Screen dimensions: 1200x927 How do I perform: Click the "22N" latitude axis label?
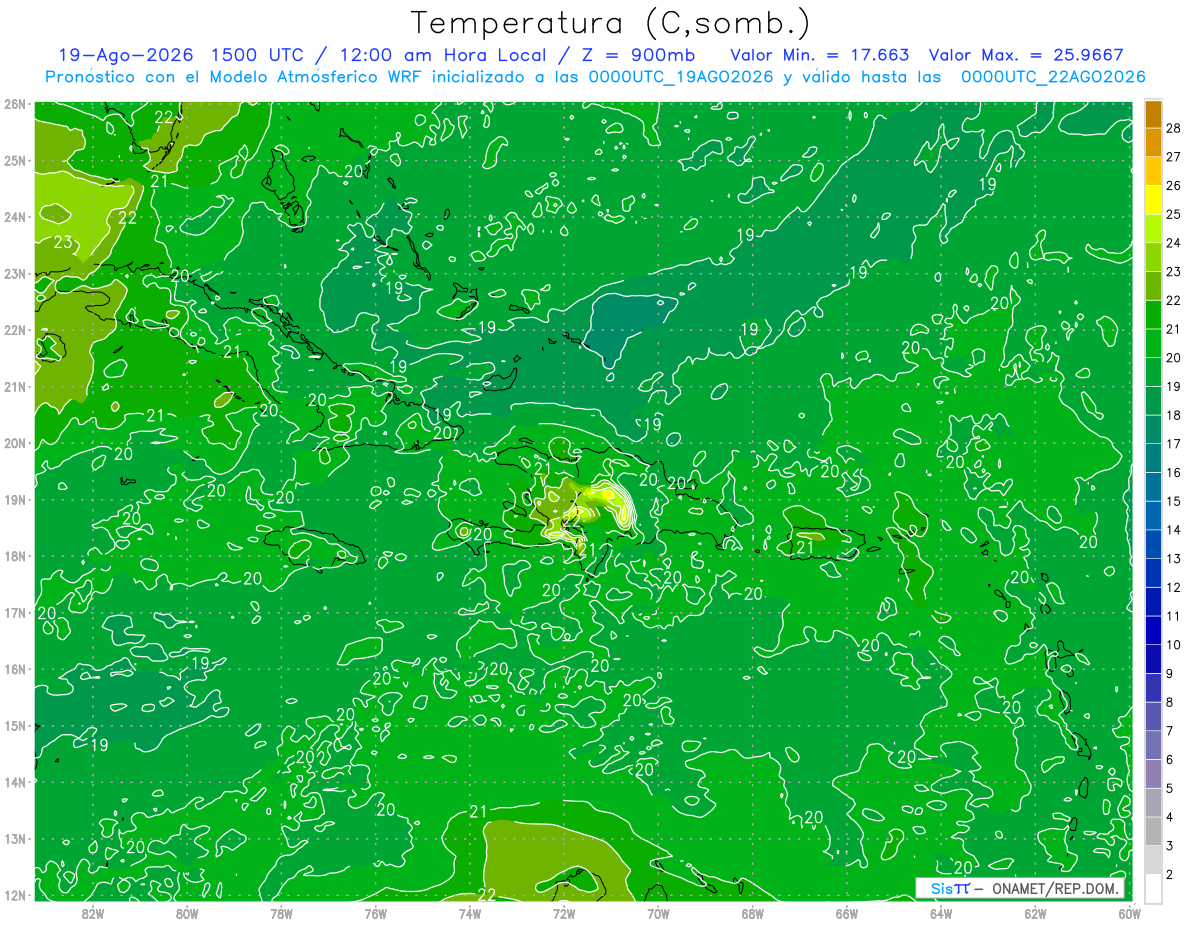(x=15, y=330)
